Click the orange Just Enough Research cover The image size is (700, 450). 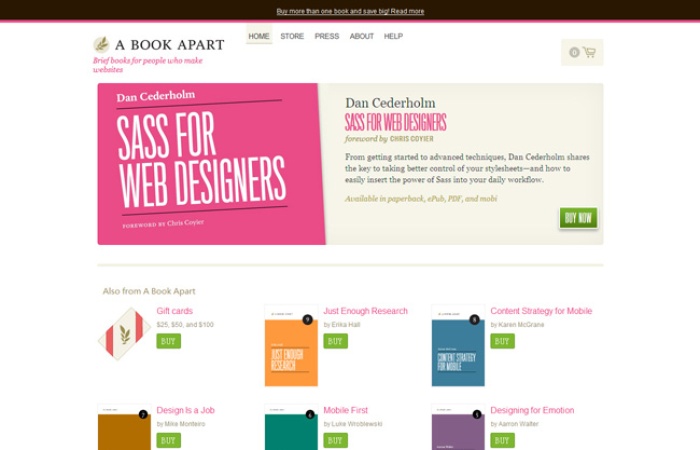click(x=291, y=346)
